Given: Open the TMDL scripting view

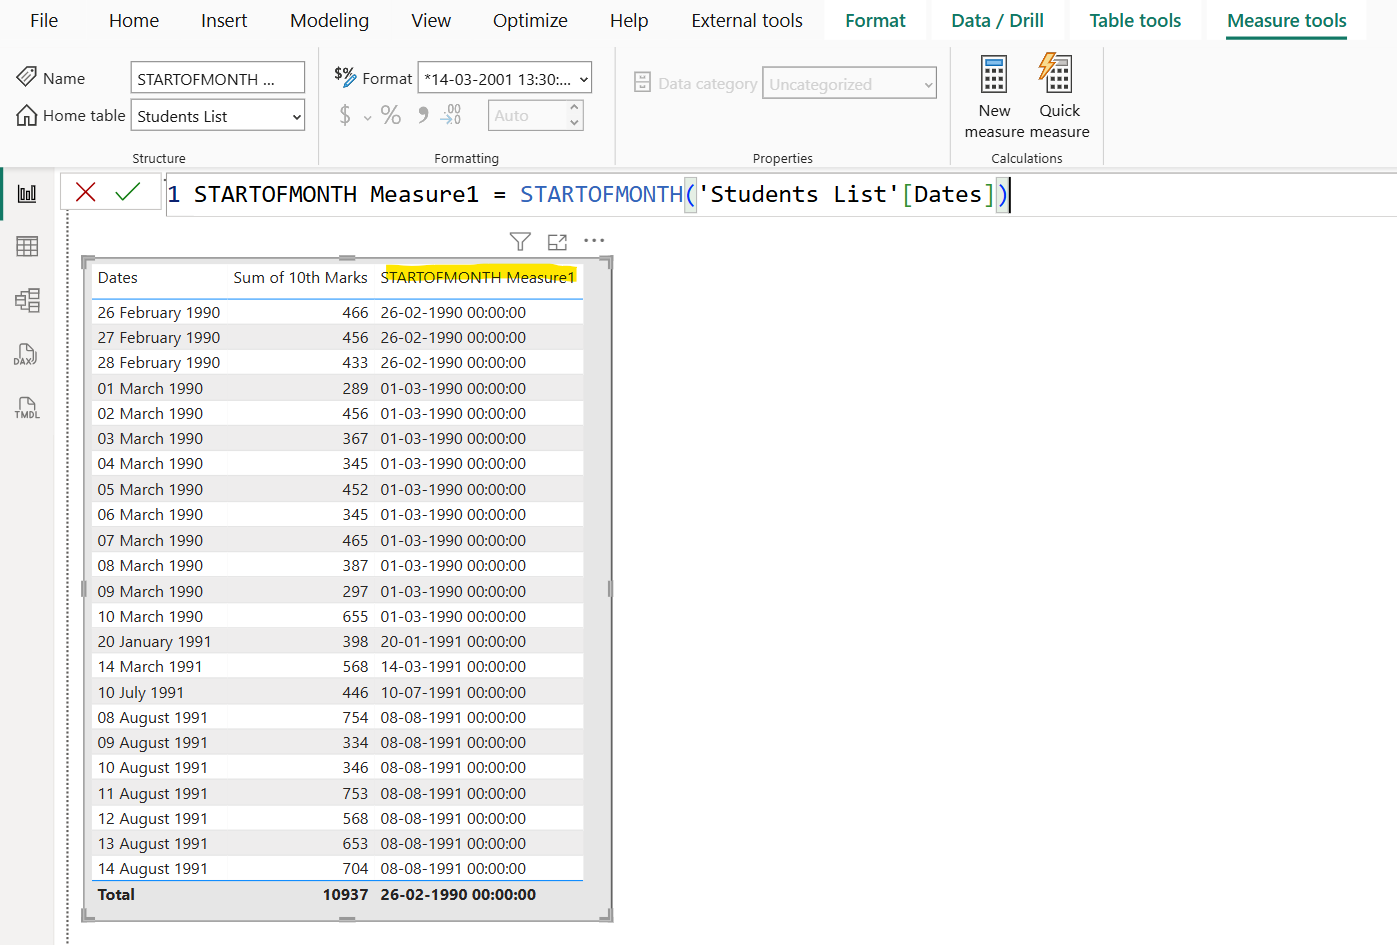Looking at the screenshot, I should (x=26, y=408).
